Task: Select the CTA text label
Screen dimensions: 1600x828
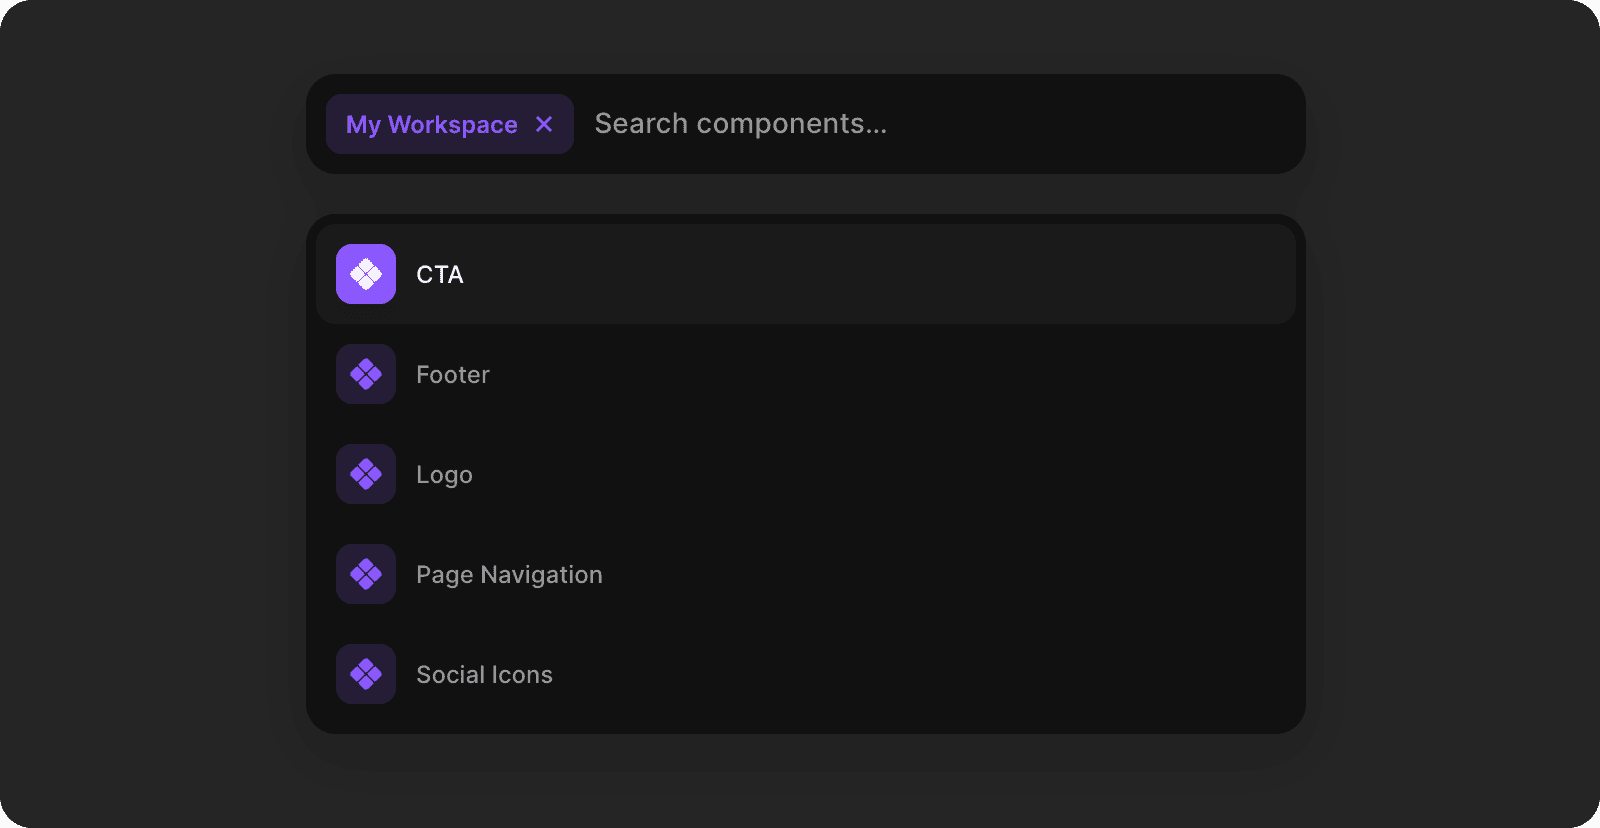Action: [x=440, y=275]
